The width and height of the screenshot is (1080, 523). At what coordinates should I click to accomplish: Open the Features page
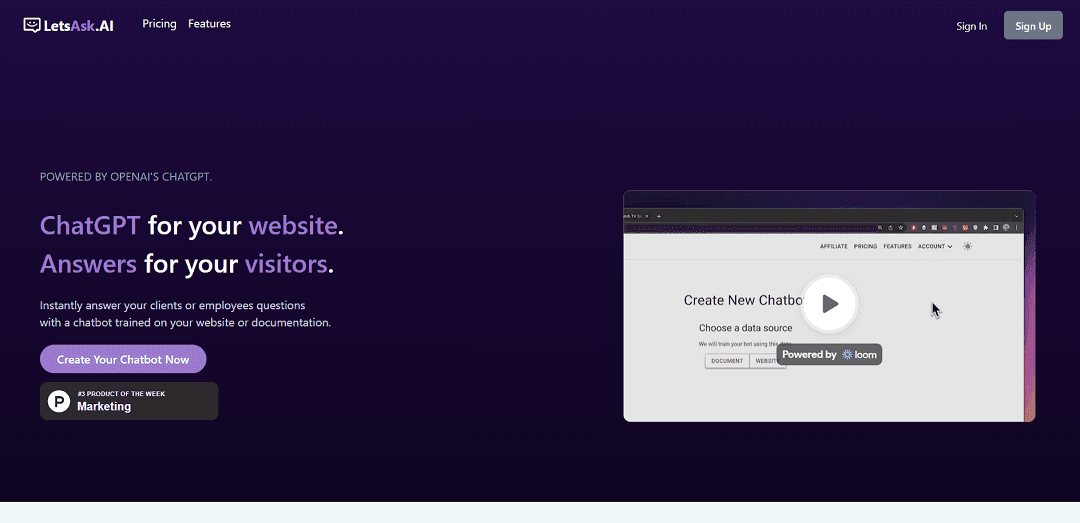(209, 24)
